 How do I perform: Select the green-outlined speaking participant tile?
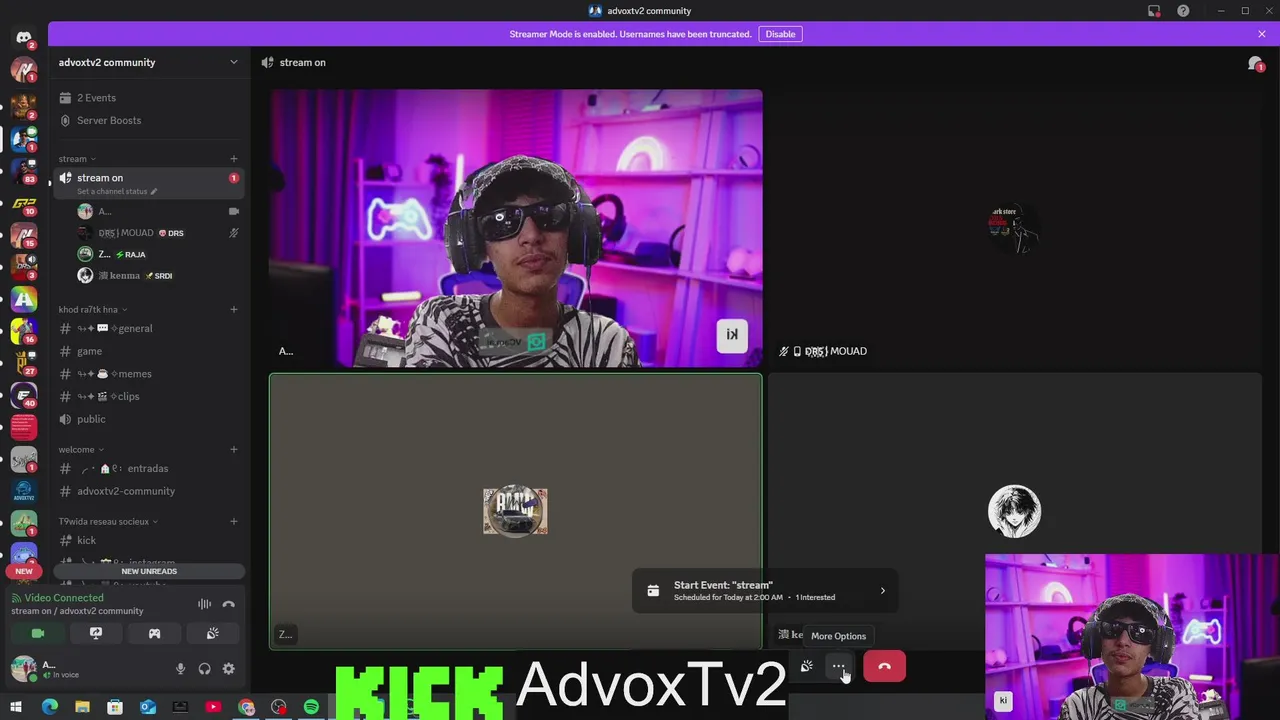(516, 511)
